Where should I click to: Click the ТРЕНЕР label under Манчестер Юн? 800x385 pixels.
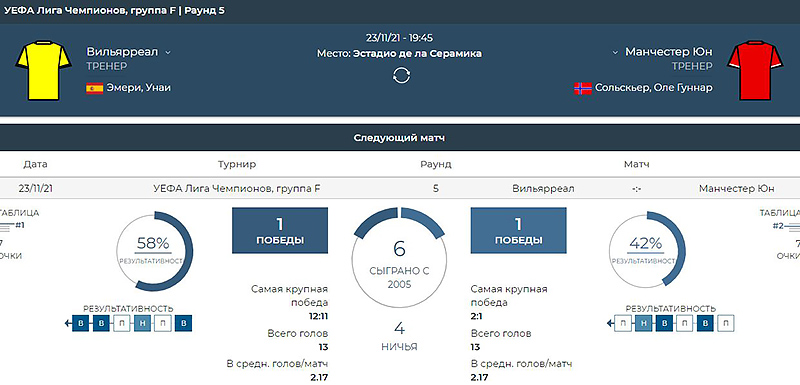tap(692, 66)
